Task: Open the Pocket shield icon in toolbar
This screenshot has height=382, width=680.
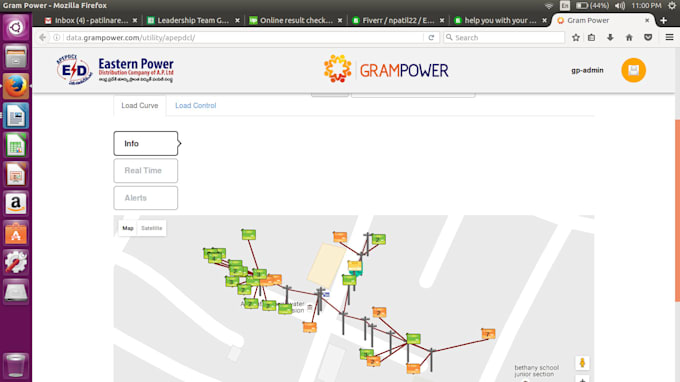Action: point(648,38)
